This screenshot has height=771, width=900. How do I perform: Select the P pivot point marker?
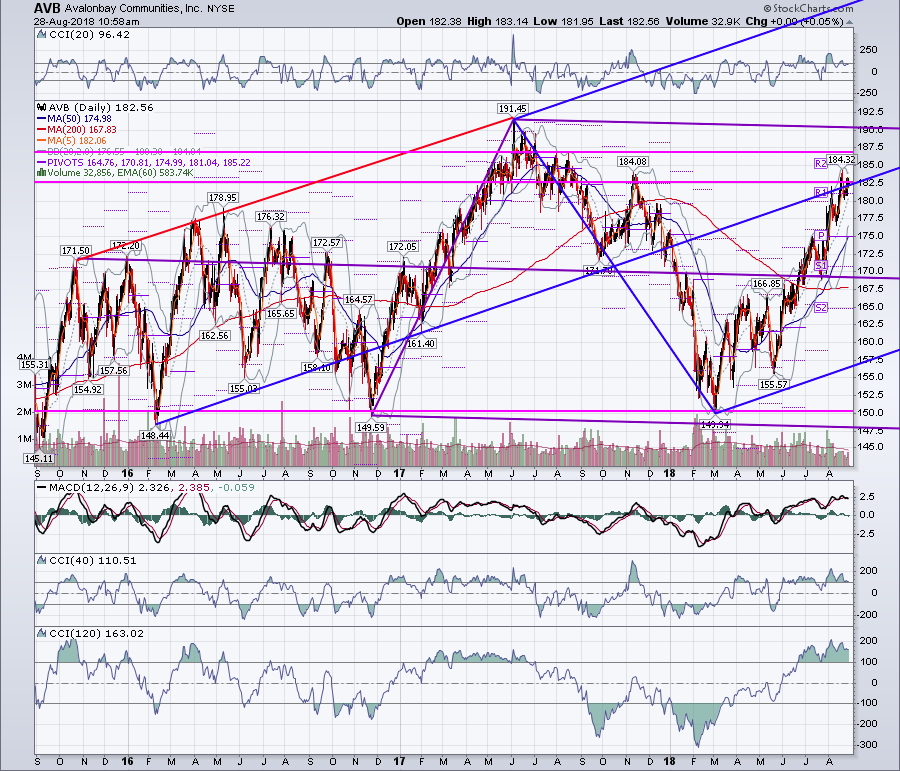pyautogui.click(x=821, y=235)
